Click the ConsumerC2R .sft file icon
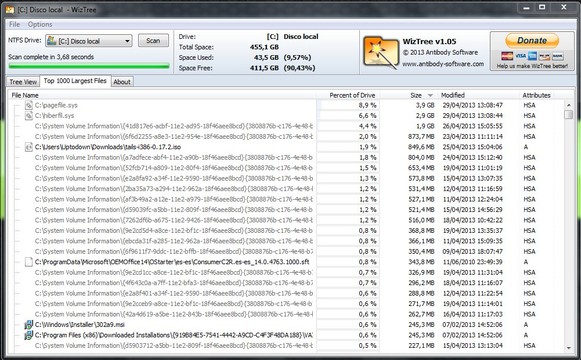The width and height of the screenshot is (581, 360). click(x=29, y=262)
